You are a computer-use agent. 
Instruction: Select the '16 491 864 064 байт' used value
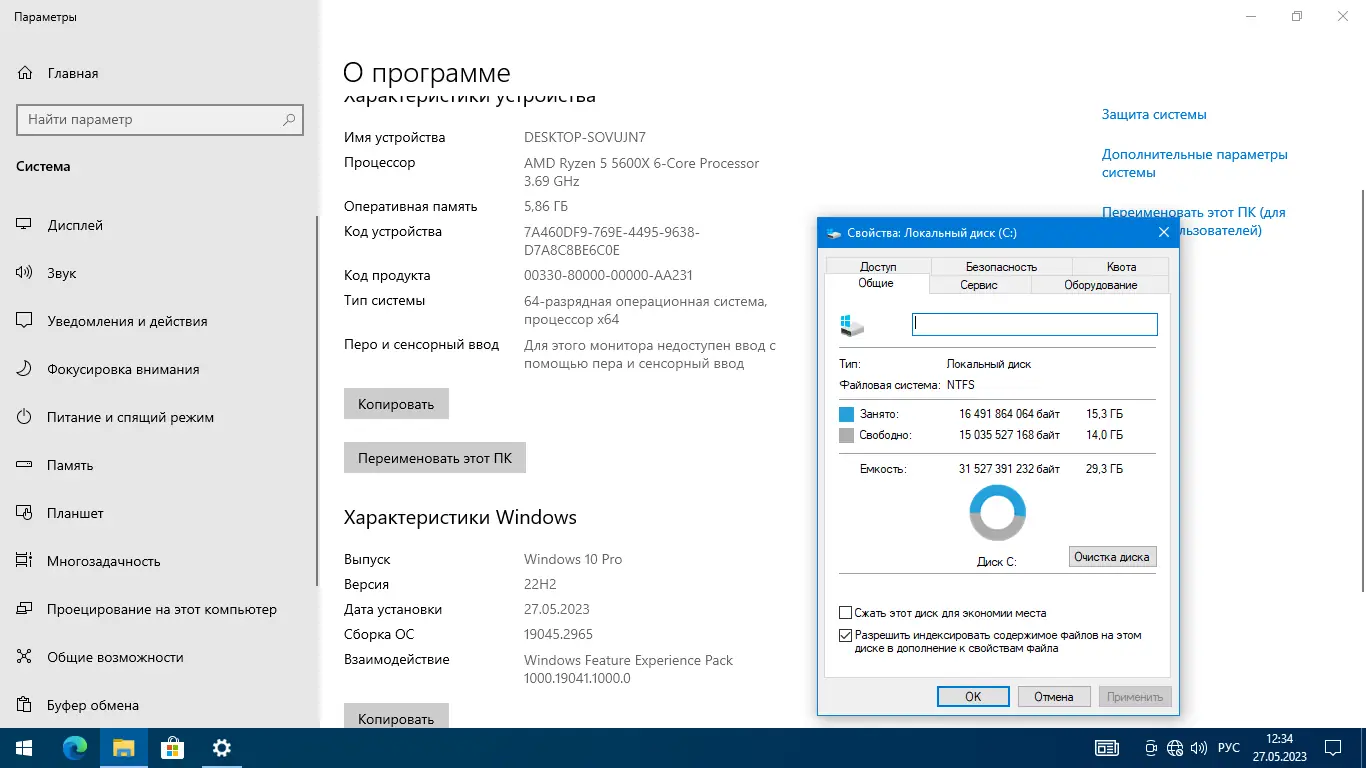(1009, 414)
